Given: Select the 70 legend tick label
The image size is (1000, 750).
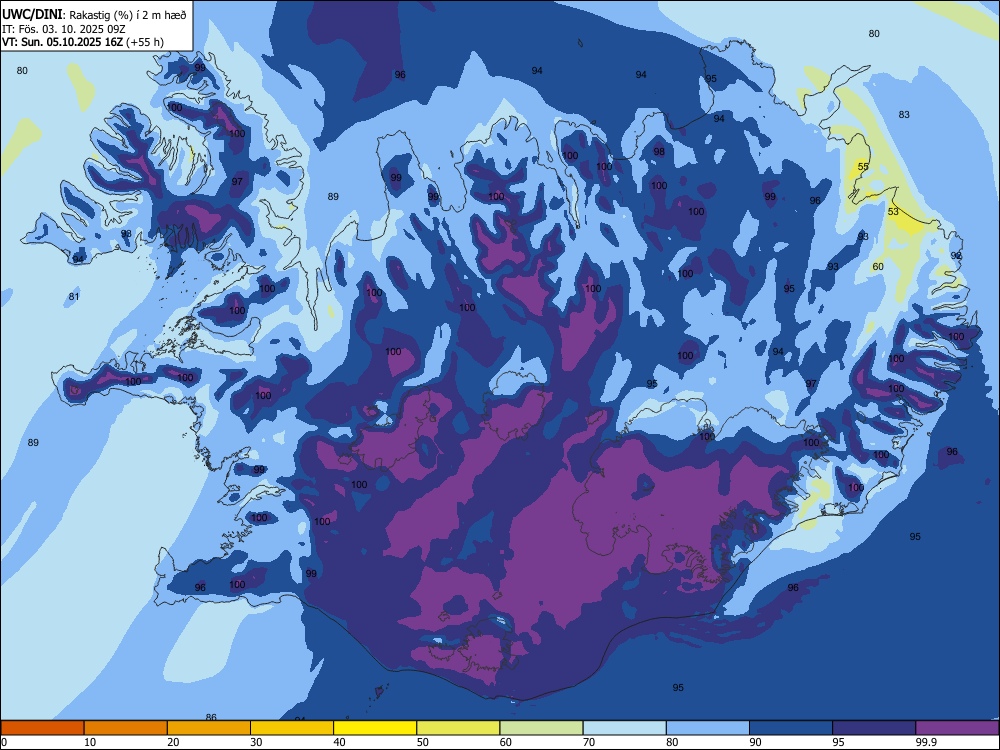Looking at the screenshot, I should [x=589, y=742].
